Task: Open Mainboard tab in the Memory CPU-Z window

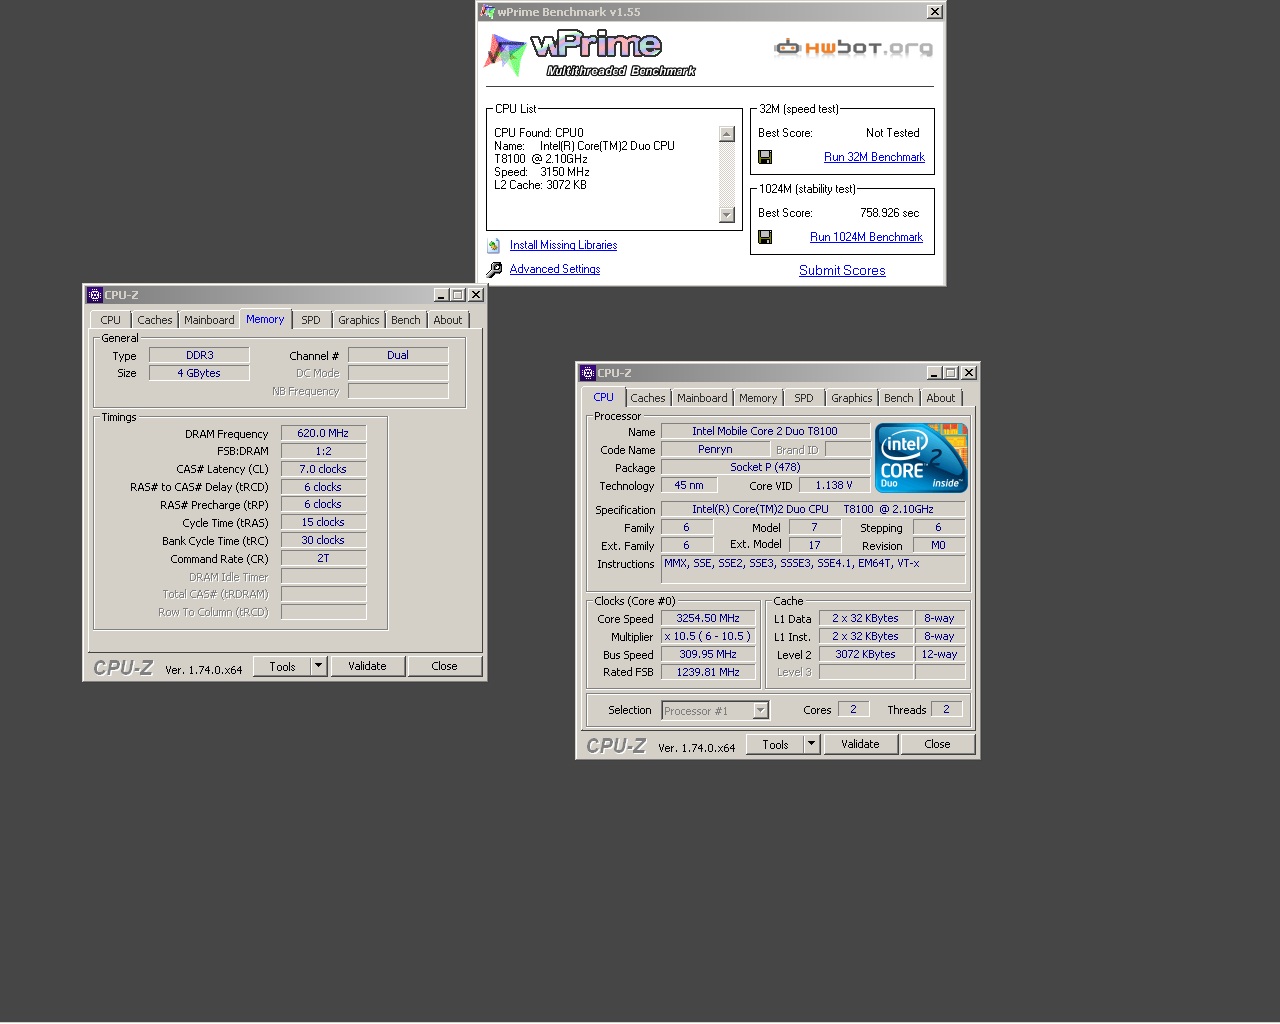Action: click(209, 320)
